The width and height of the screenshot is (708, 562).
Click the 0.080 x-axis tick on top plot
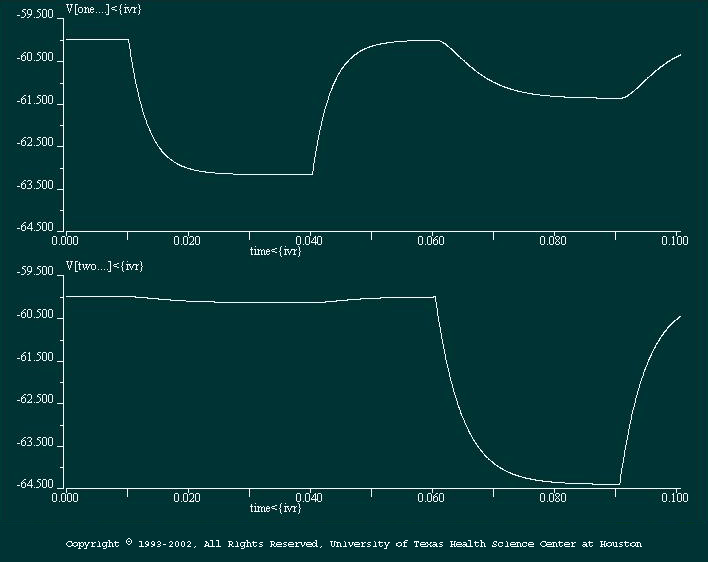pos(553,241)
